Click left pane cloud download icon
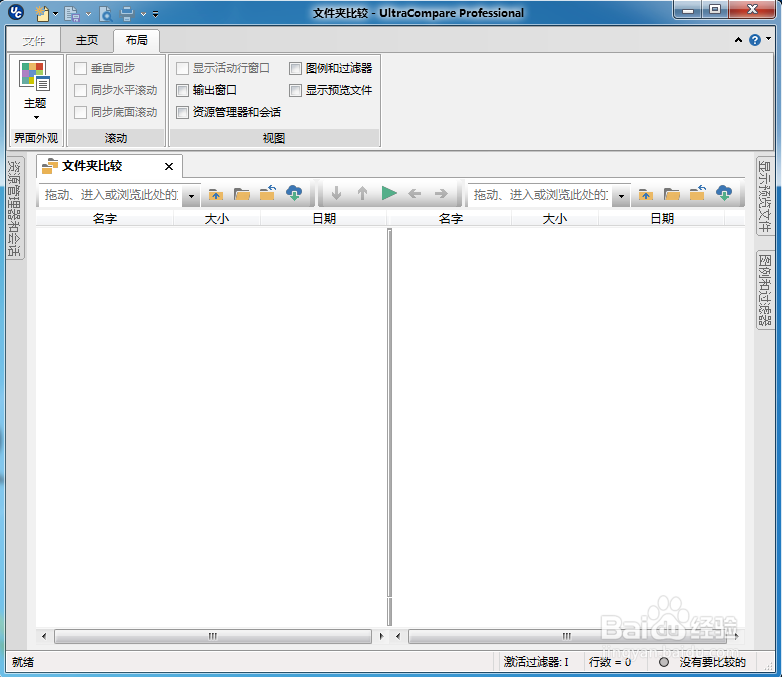 294,193
